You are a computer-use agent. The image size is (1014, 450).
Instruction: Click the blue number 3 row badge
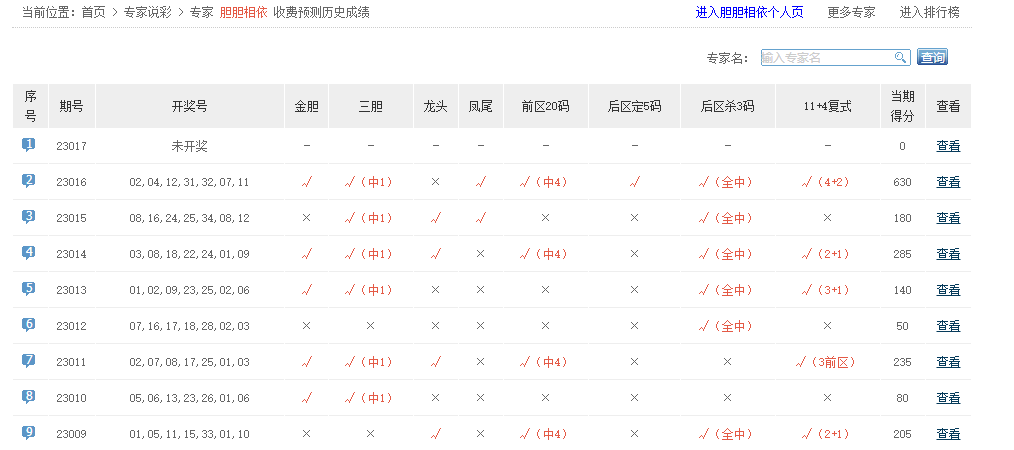pos(29,217)
